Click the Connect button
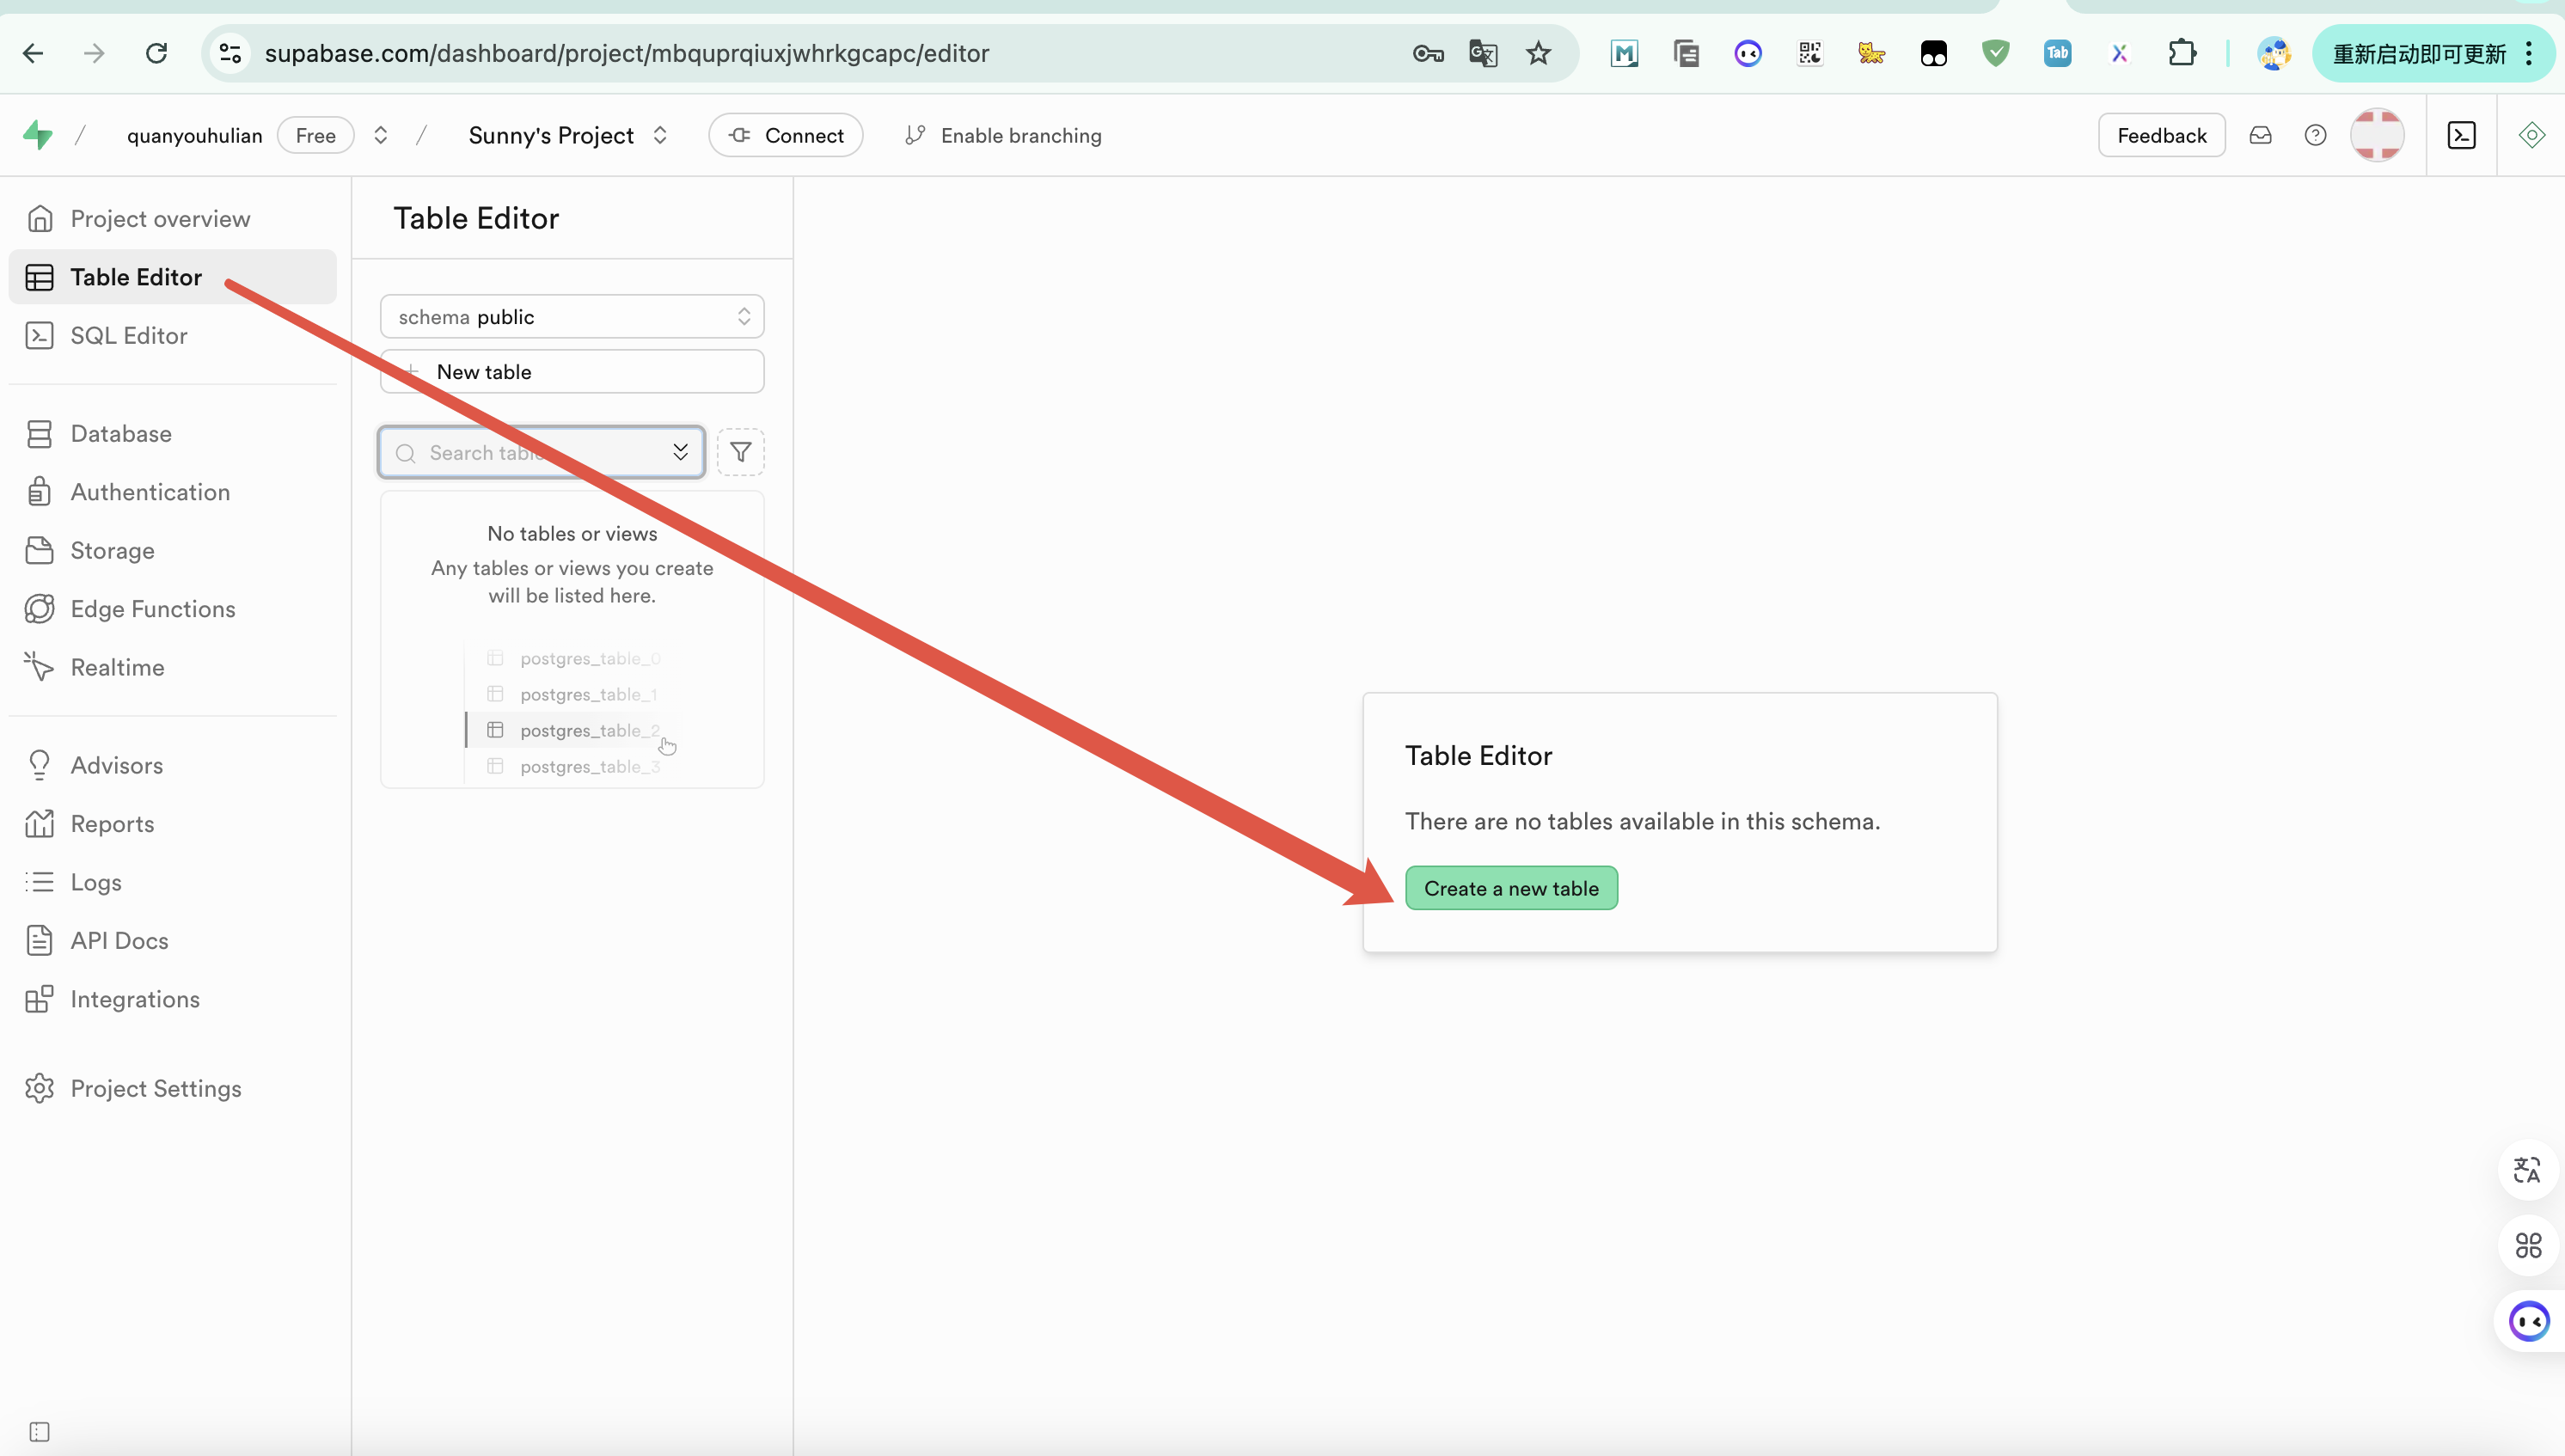 [785, 135]
